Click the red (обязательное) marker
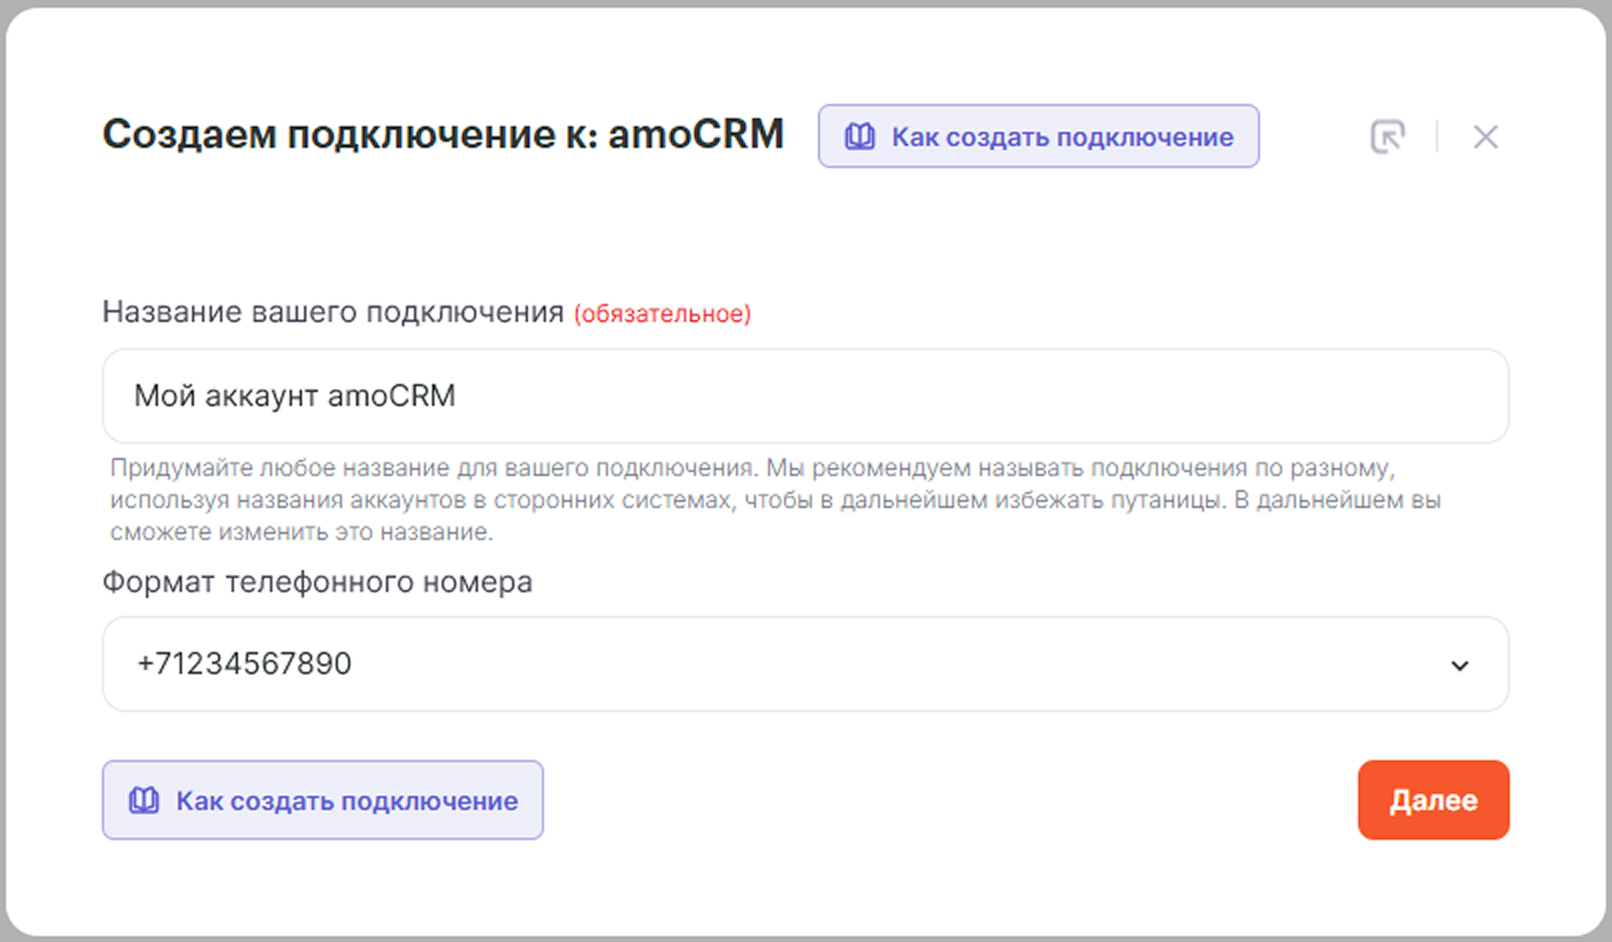Viewport: 1612px width, 942px height. [662, 314]
